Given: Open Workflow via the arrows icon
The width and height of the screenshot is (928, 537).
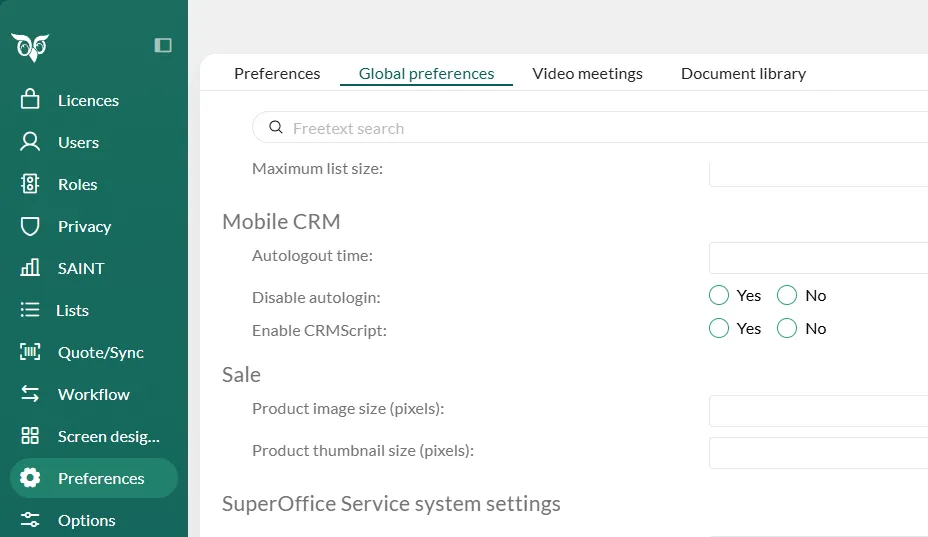Looking at the screenshot, I should (30, 394).
